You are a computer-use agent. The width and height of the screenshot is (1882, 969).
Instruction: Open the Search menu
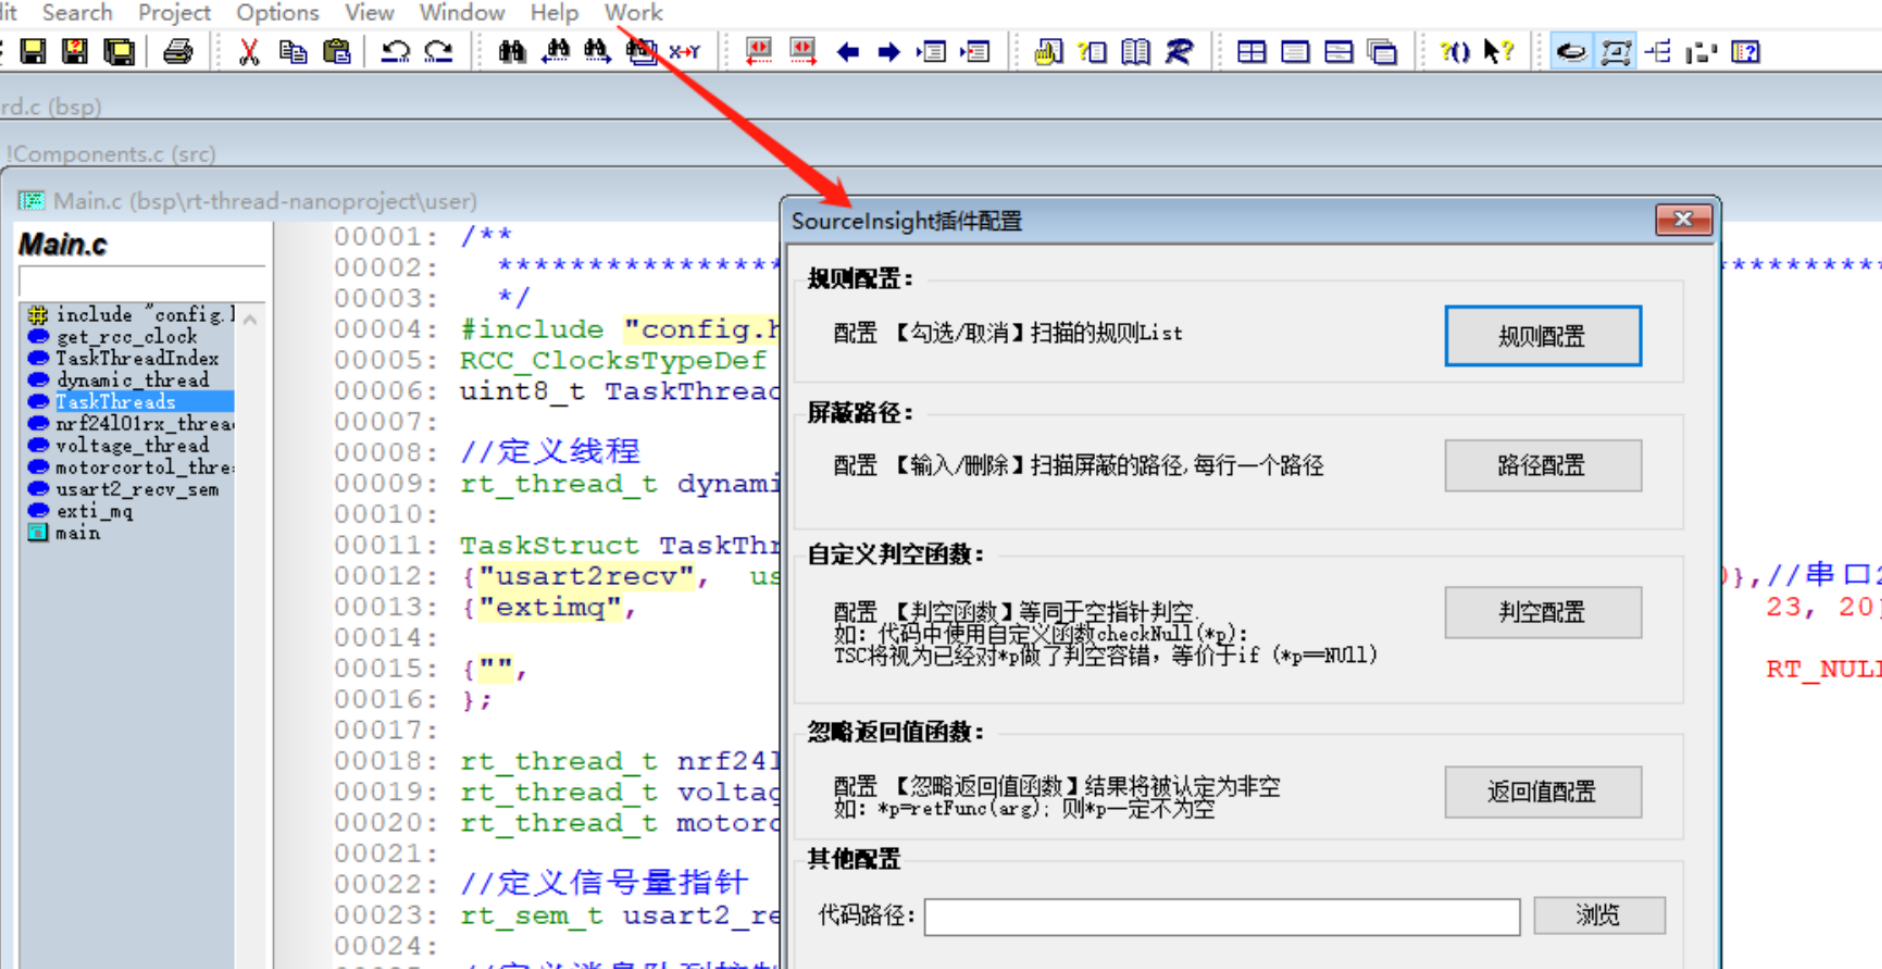pyautogui.click(x=77, y=13)
